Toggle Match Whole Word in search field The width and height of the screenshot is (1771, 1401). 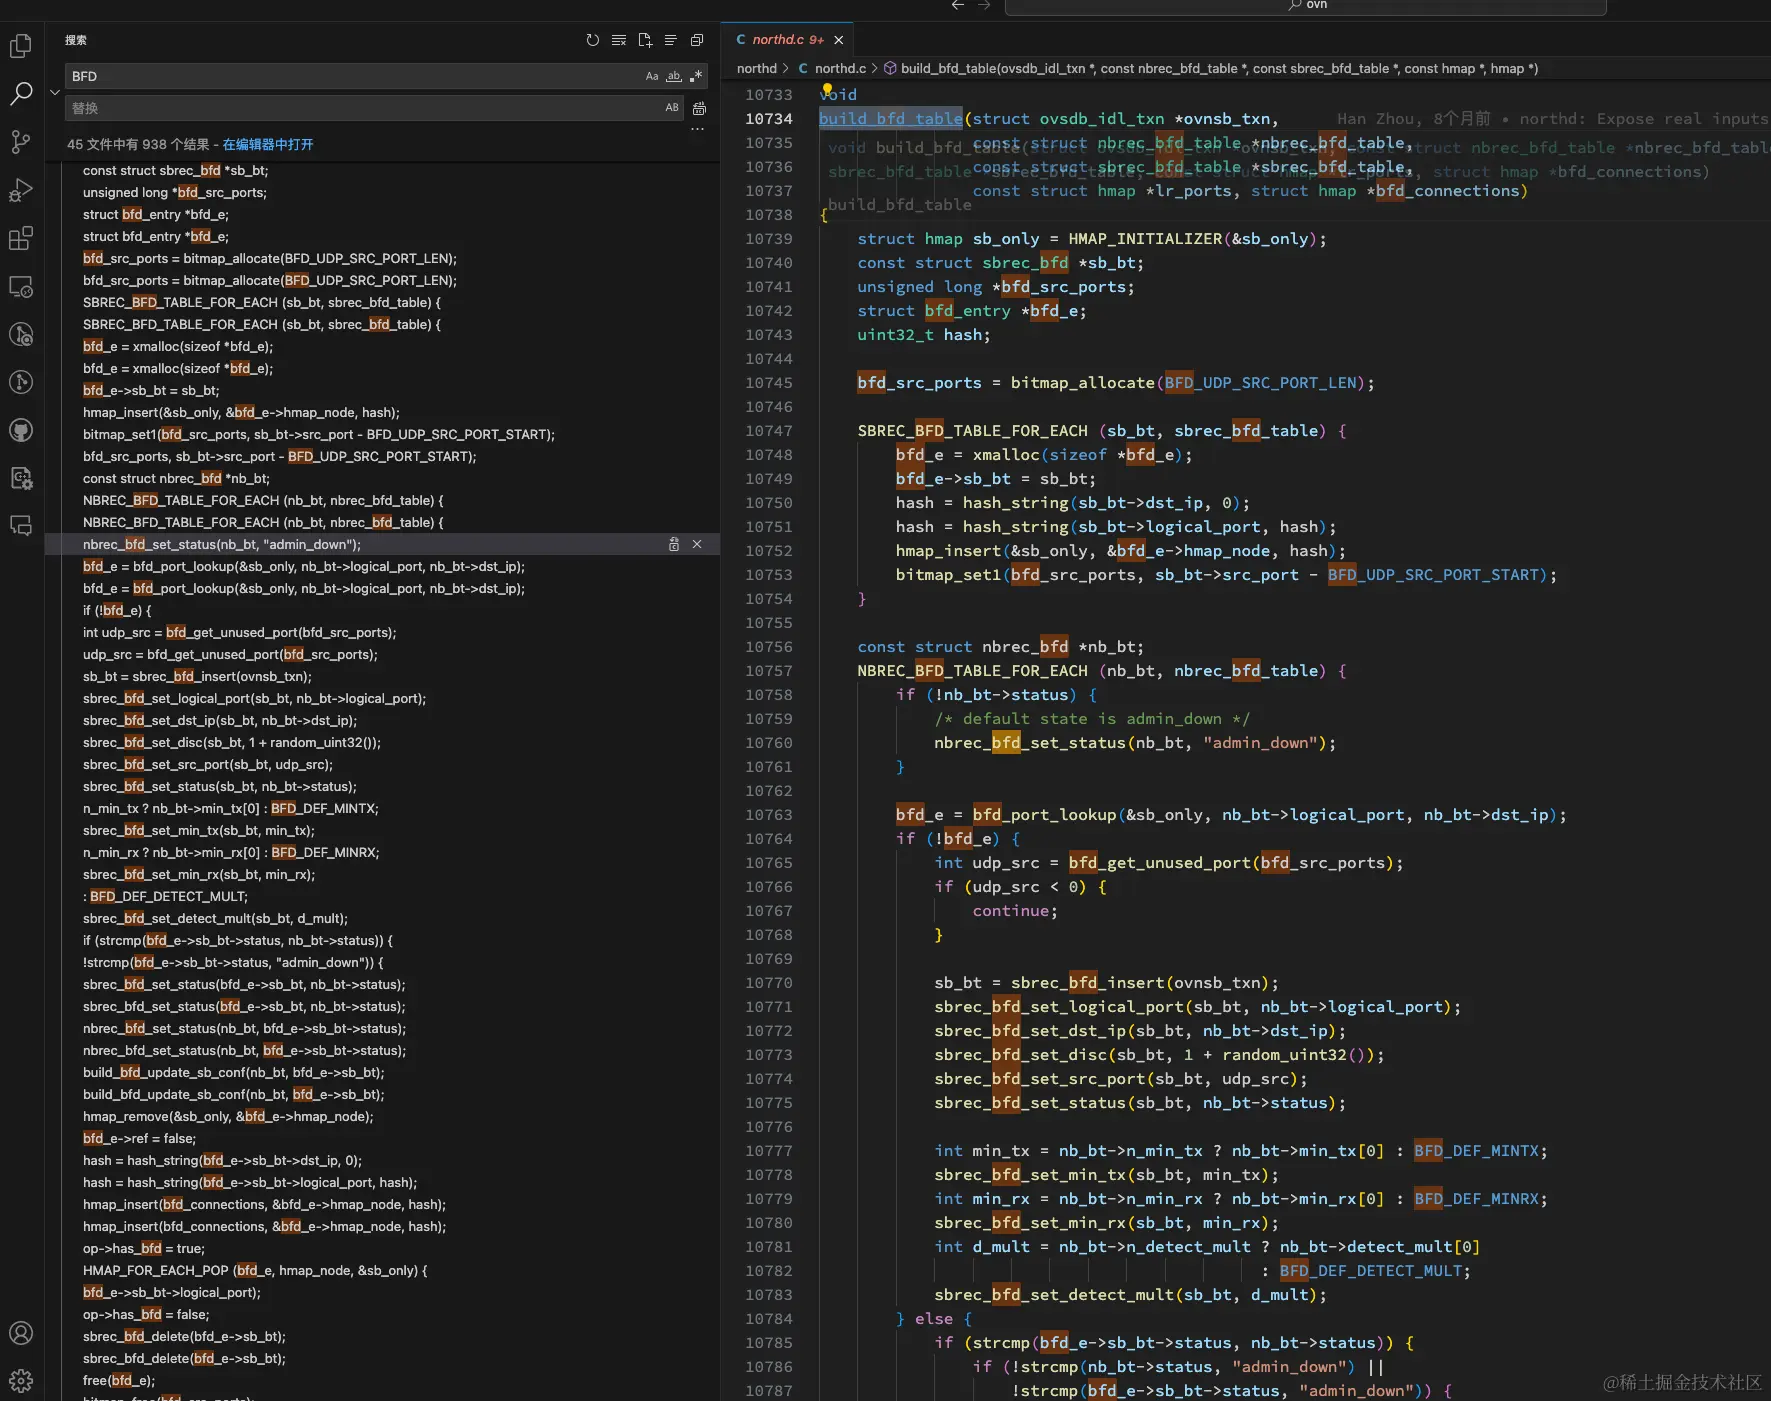point(674,76)
